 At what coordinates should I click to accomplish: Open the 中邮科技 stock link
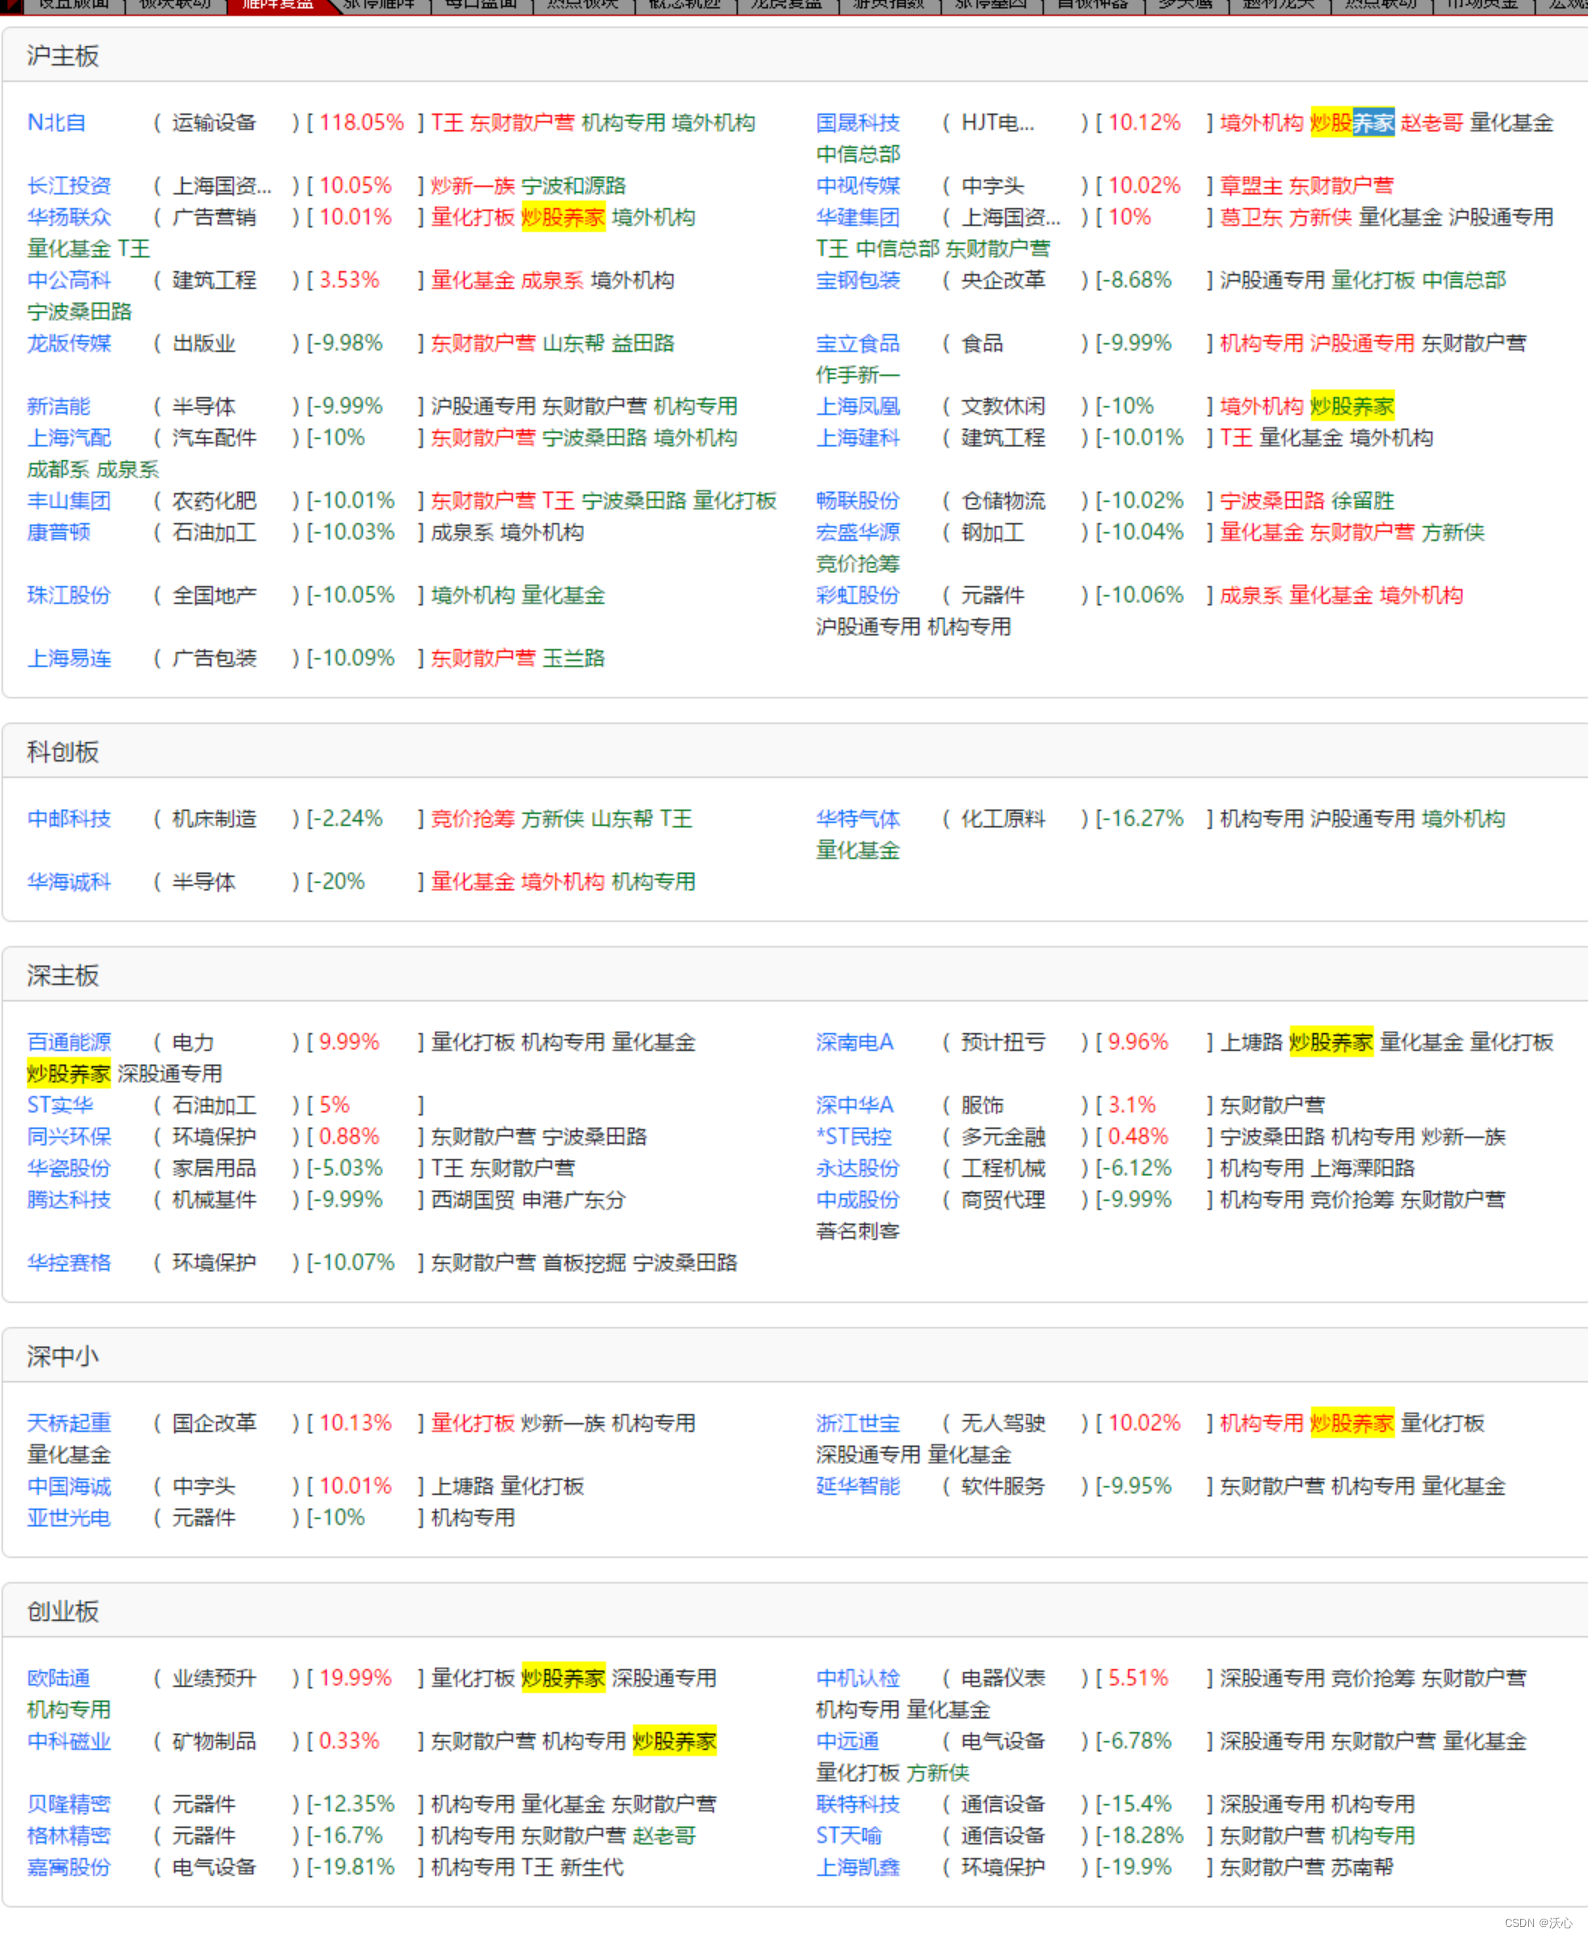[69, 819]
